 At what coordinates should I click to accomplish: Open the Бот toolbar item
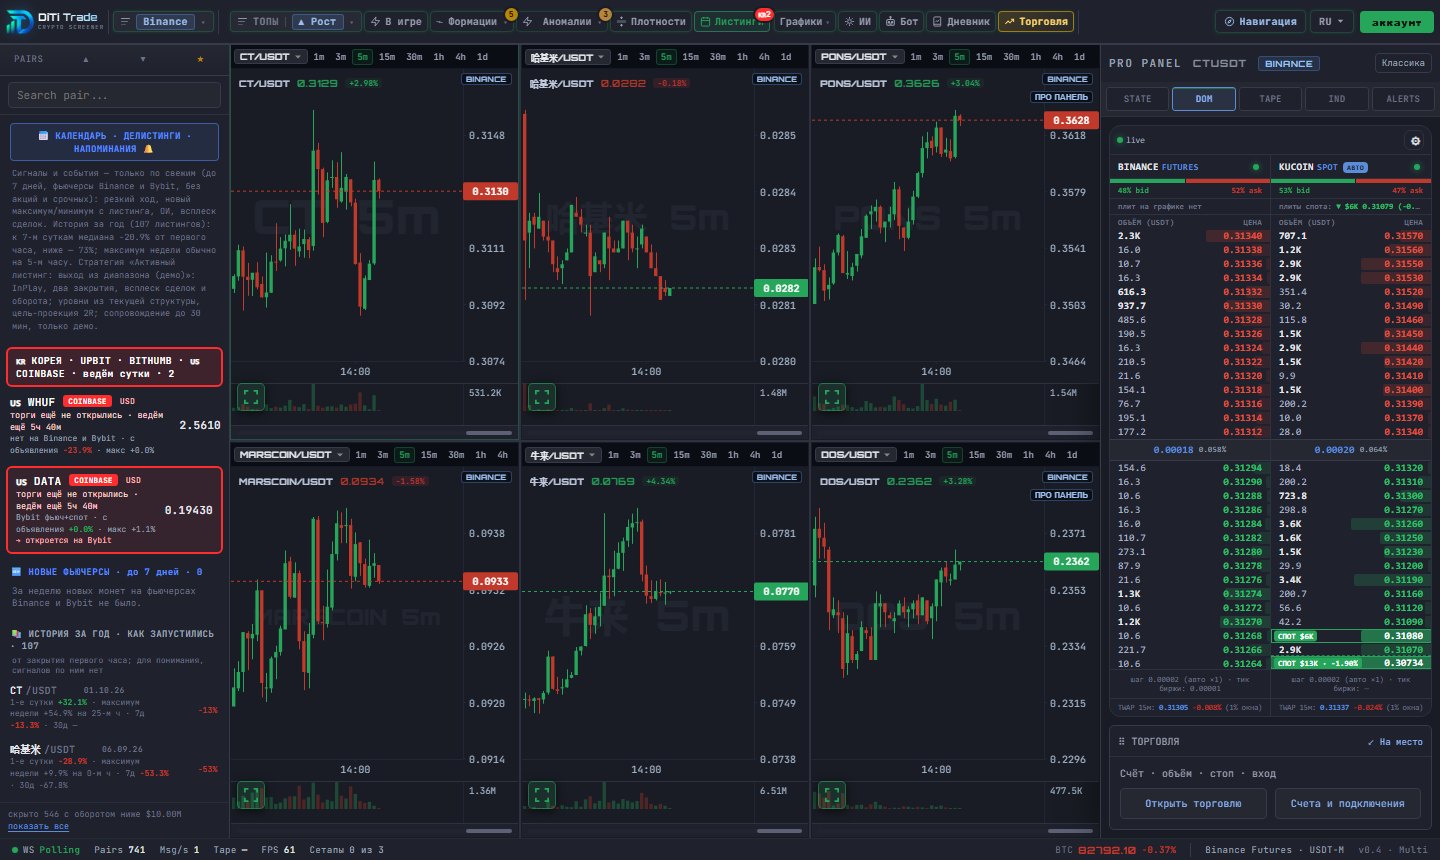[902, 21]
